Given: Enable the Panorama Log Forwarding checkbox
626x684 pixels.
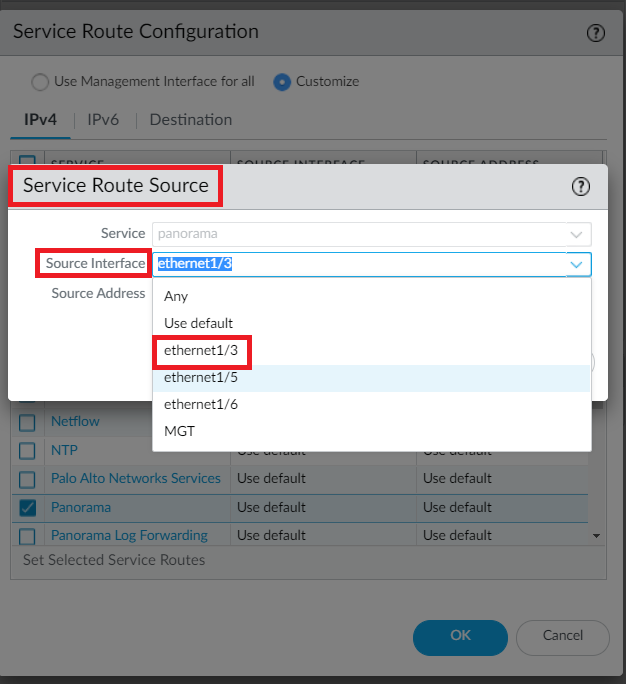Looking at the screenshot, I should point(28,535).
